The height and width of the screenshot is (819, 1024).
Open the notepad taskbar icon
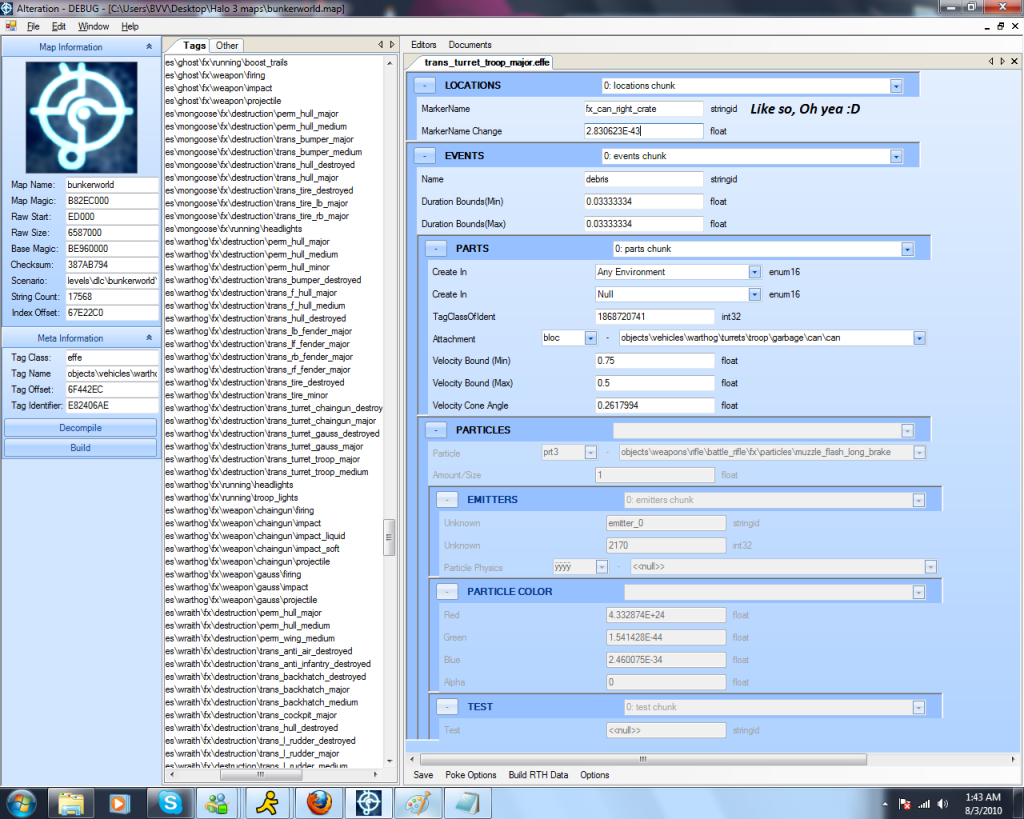[x=468, y=803]
